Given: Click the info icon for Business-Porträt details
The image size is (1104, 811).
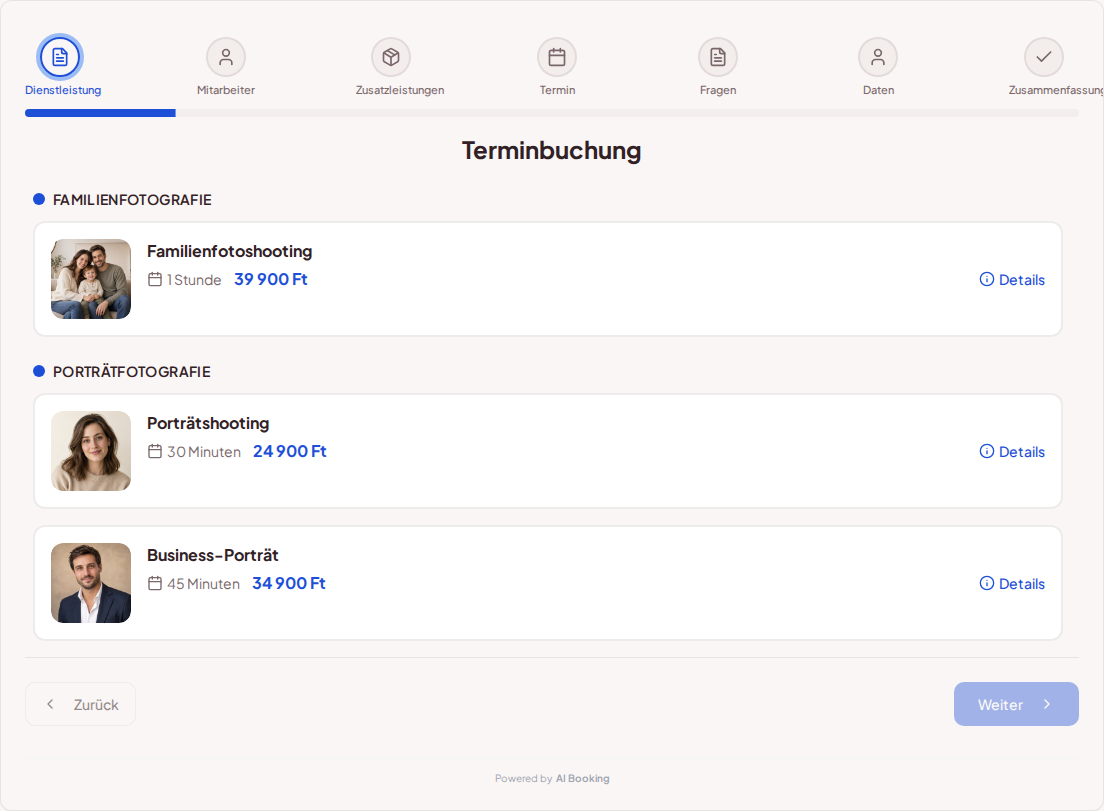Looking at the screenshot, I should click(x=986, y=583).
